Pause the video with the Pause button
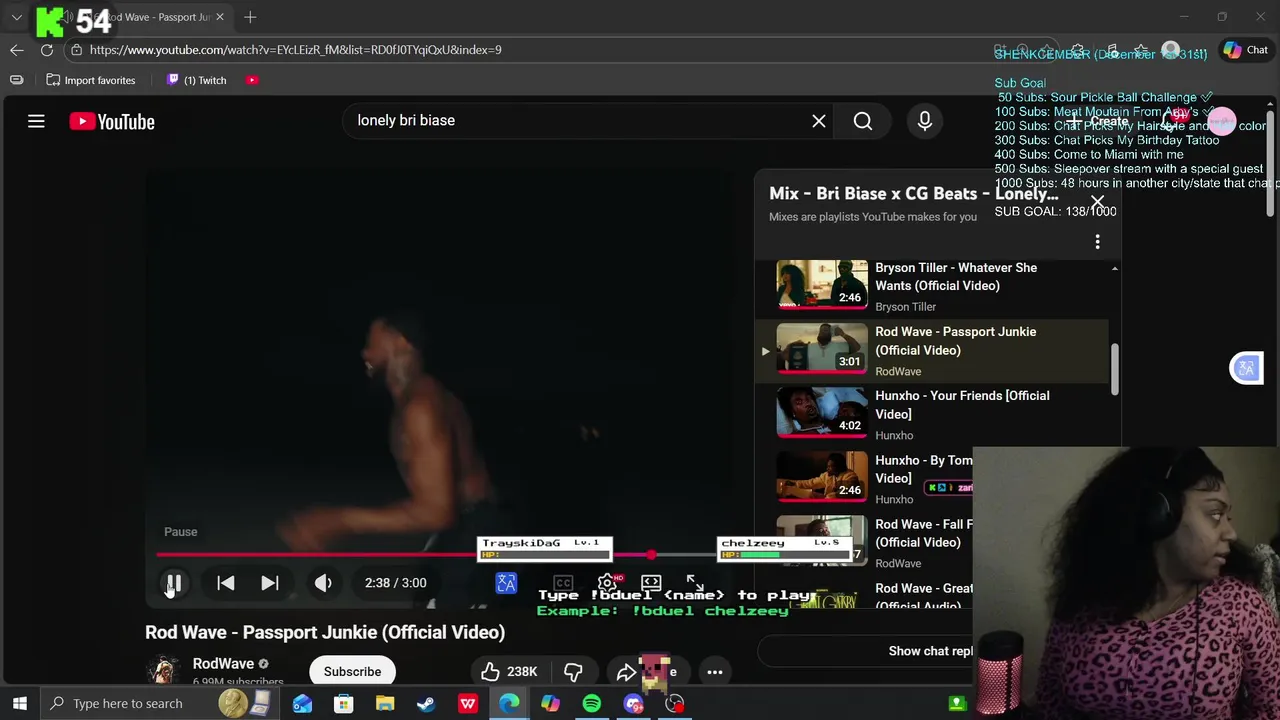The image size is (1280, 720). [173, 583]
